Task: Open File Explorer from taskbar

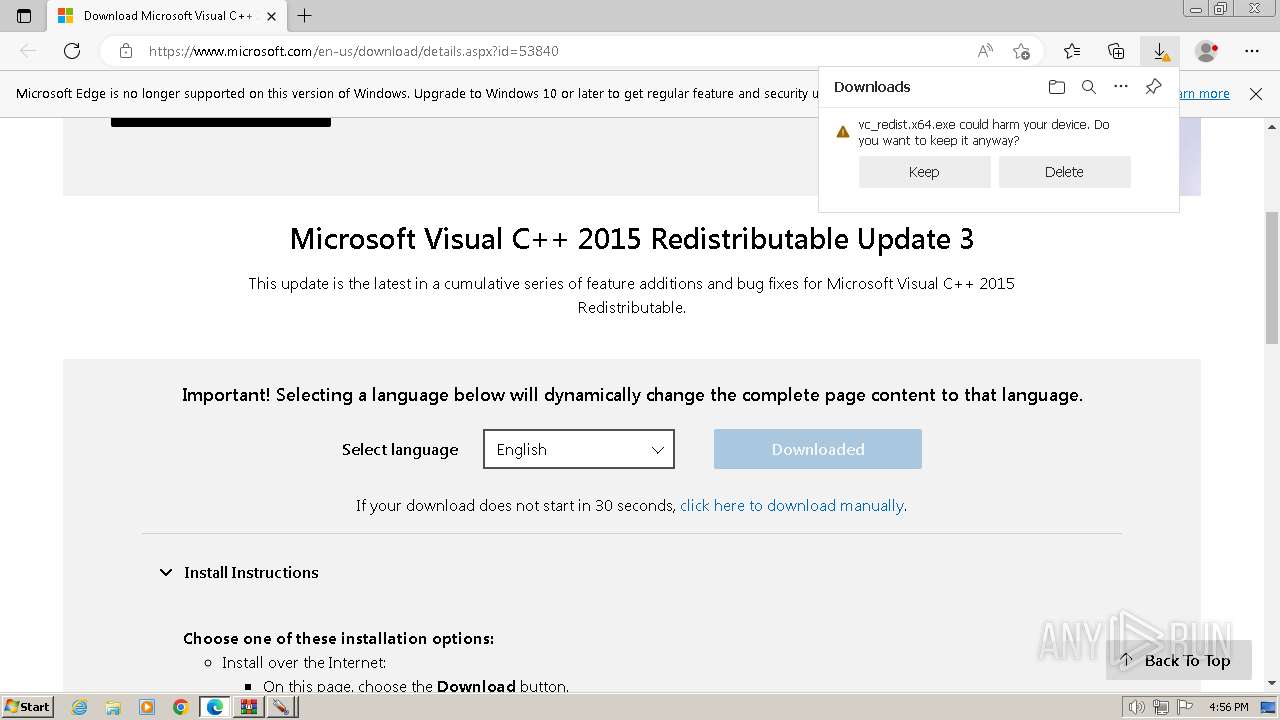Action: pos(113,707)
